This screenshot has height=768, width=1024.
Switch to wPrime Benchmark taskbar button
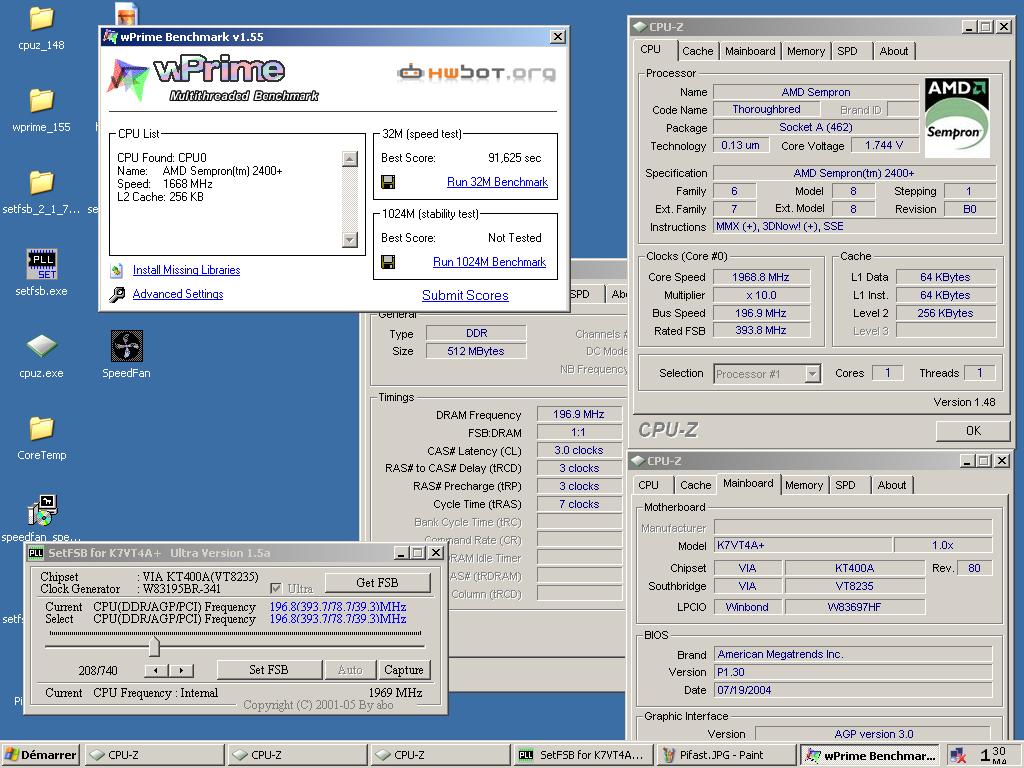pyautogui.click(x=870, y=756)
